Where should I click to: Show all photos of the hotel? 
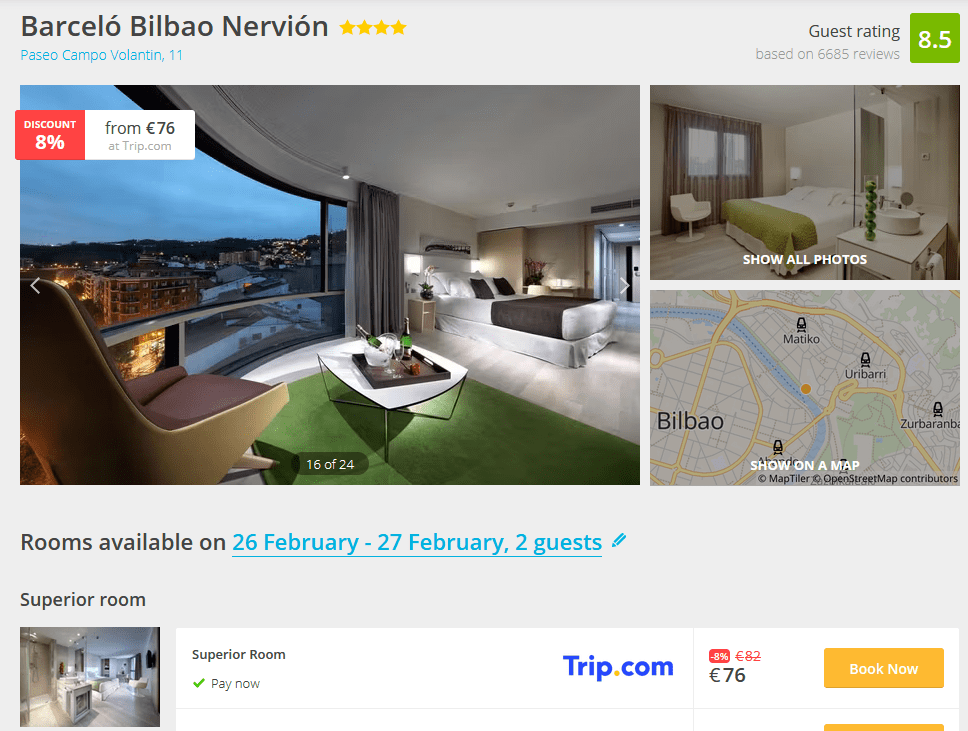pyautogui.click(x=804, y=259)
